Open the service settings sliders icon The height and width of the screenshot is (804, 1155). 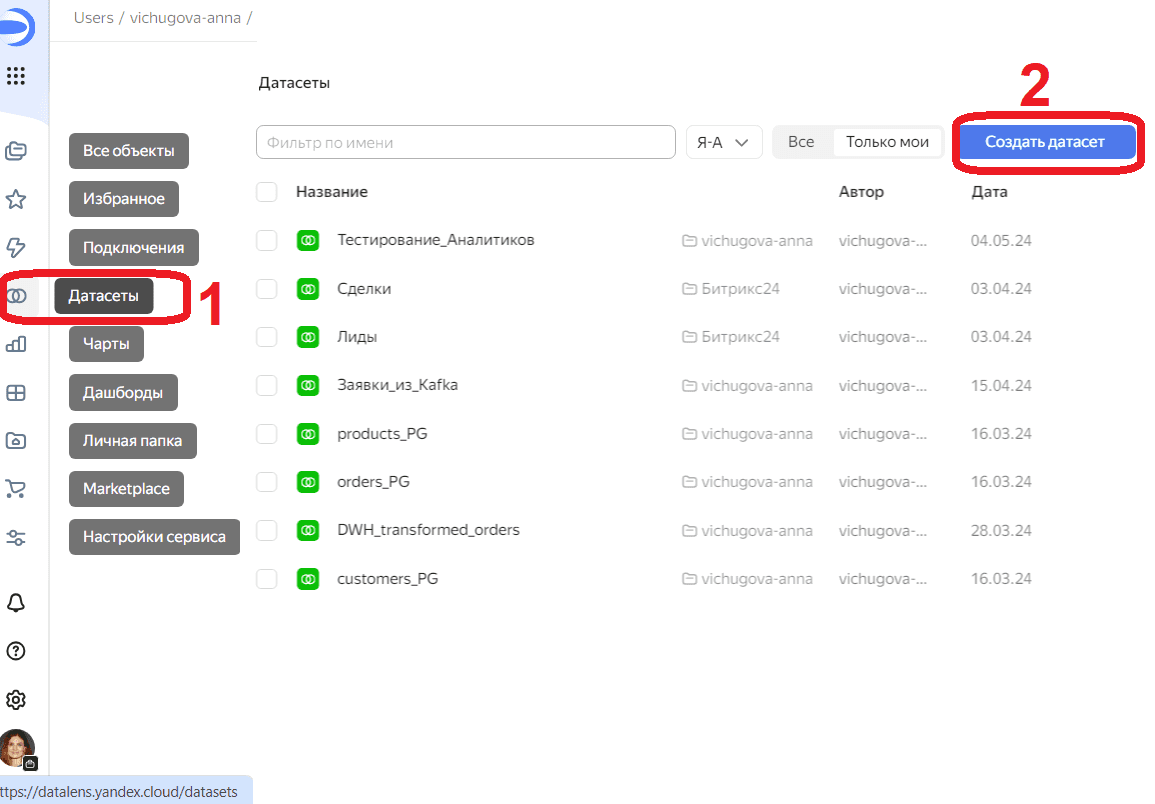(15, 537)
